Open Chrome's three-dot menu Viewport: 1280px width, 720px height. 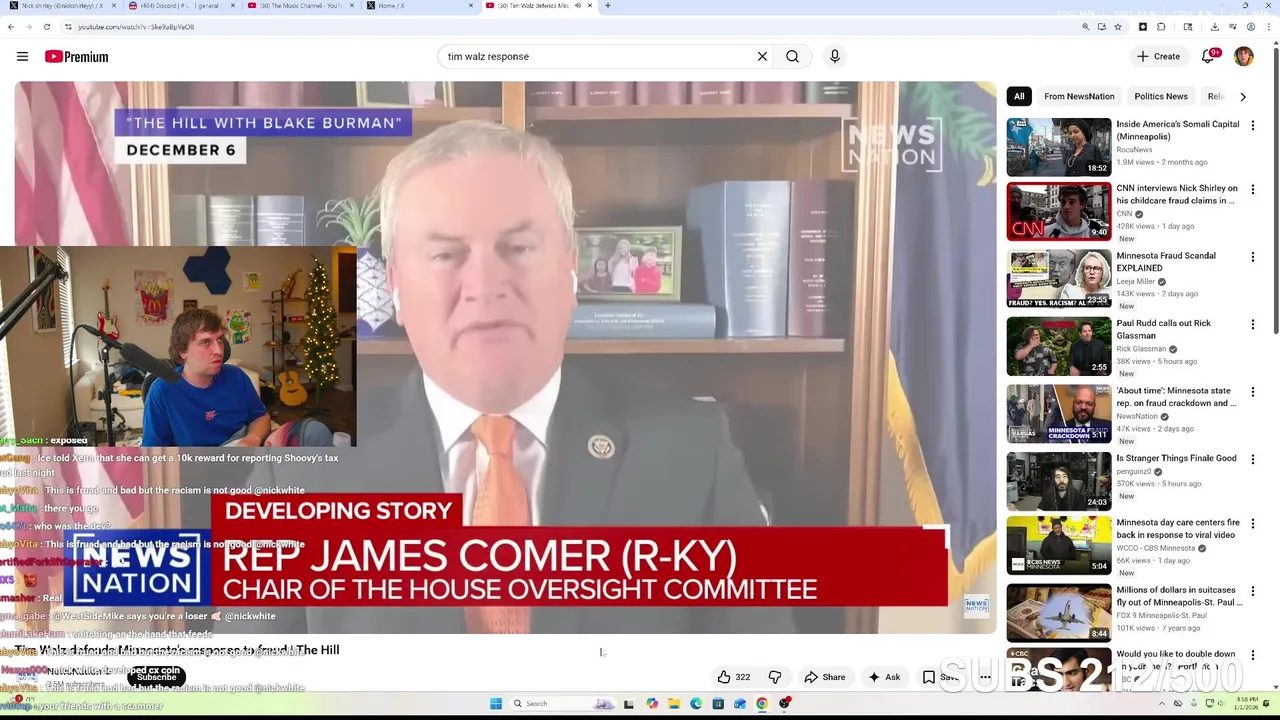point(1268,27)
